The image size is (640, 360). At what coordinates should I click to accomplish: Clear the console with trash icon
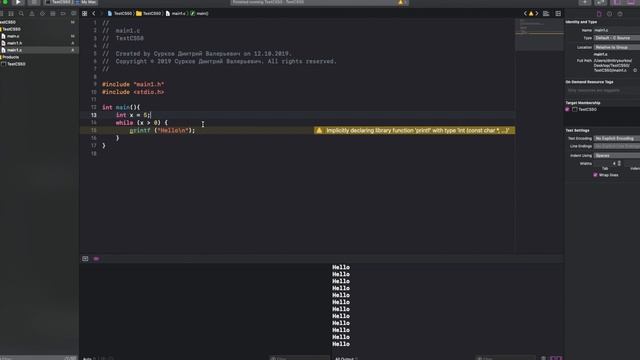[543, 358]
